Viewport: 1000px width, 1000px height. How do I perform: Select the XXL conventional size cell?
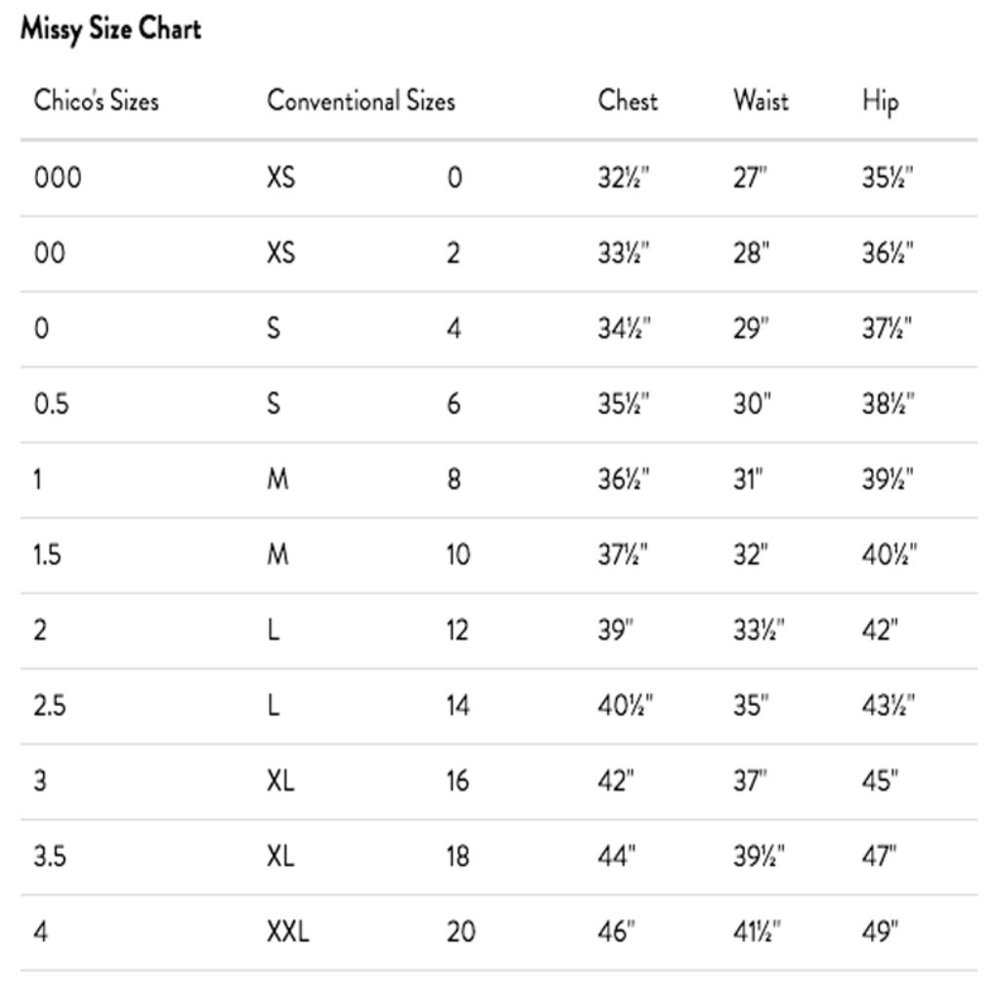pyautogui.click(x=288, y=933)
